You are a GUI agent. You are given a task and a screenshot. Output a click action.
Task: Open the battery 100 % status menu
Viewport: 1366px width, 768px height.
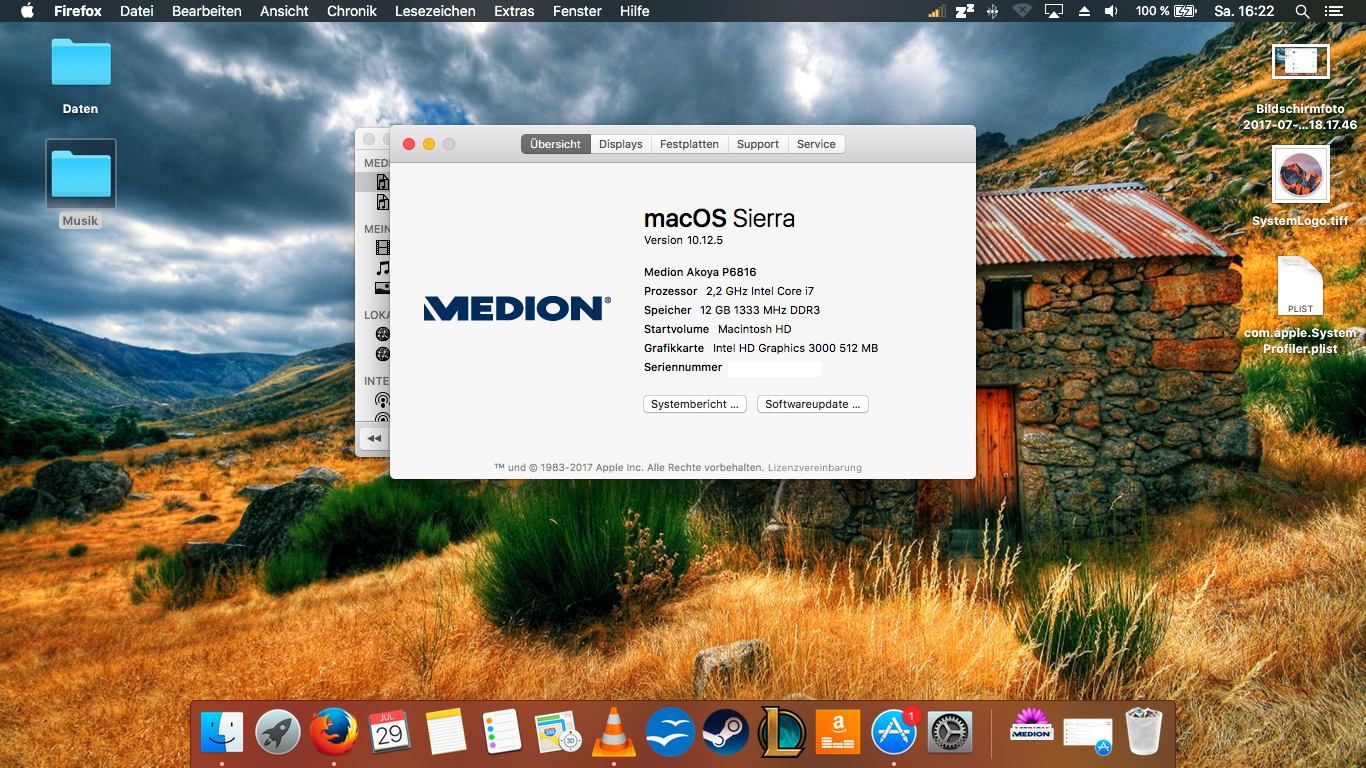coord(1165,11)
